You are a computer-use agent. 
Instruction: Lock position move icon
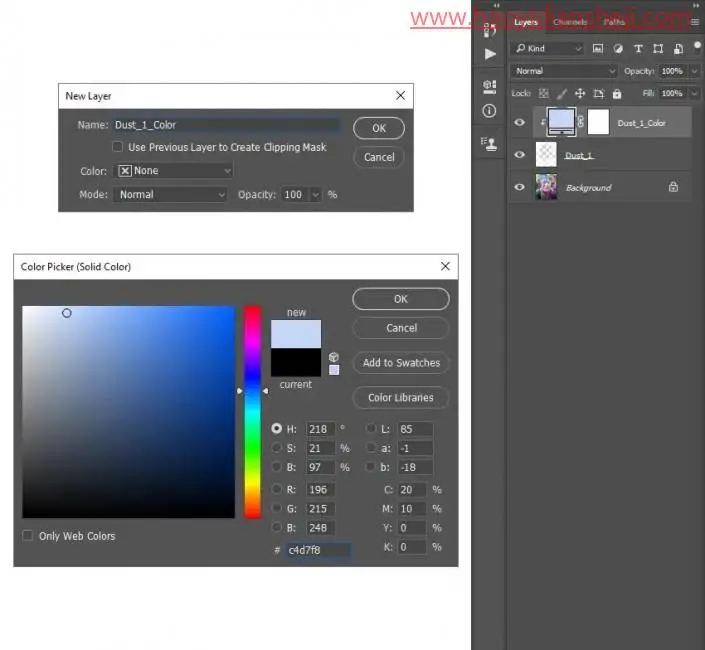(580, 93)
